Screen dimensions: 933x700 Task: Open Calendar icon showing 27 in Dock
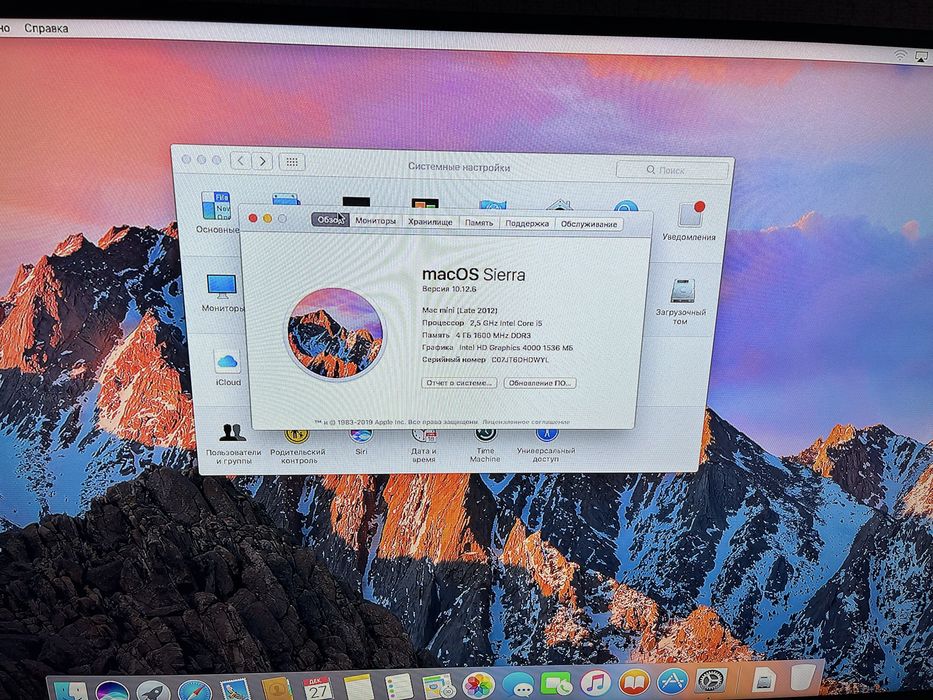click(x=318, y=688)
